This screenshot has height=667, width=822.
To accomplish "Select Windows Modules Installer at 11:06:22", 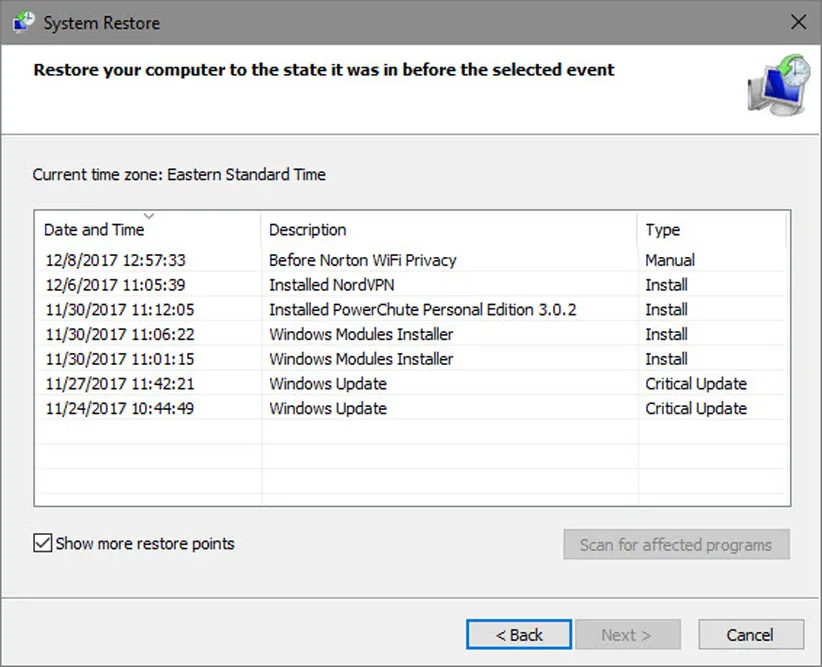I will tap(361, 334).
